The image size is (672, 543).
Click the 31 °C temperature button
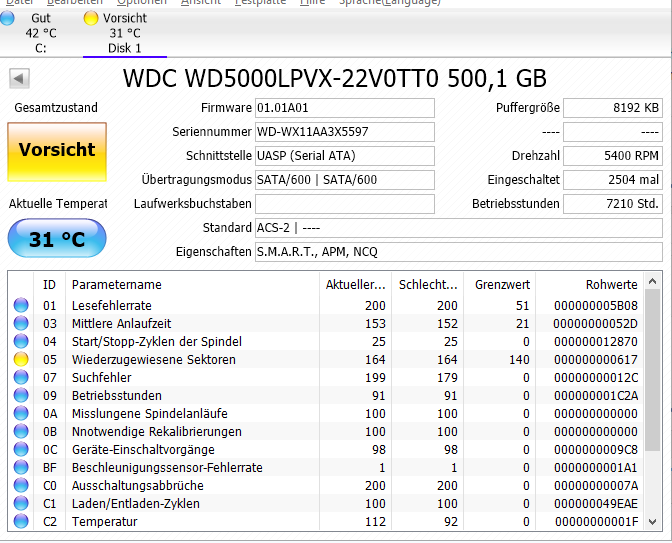tap(57, 238)
